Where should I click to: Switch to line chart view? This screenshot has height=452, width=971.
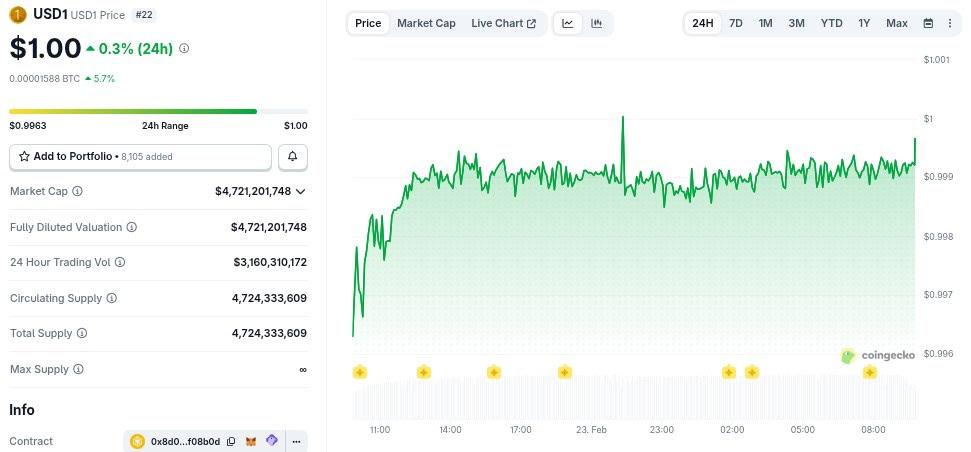pyautogui.click(x=568, y=23)
